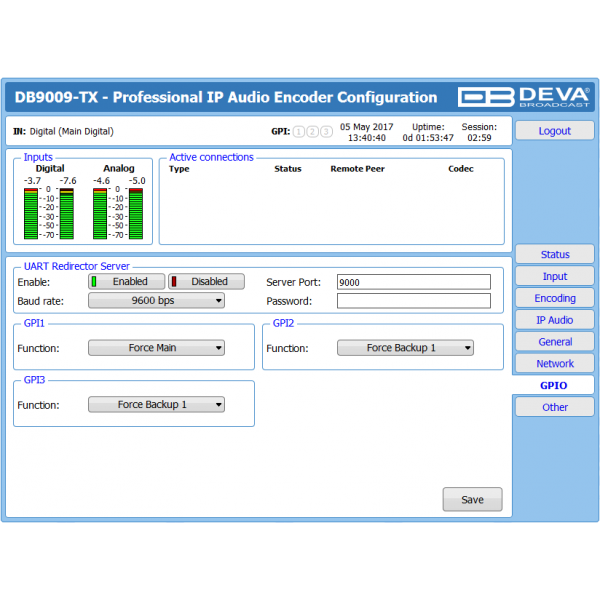The height and width of the screenshot is (600, 600).
Task: Switch to the IP Audio page
Action: (x=554, y=320)
